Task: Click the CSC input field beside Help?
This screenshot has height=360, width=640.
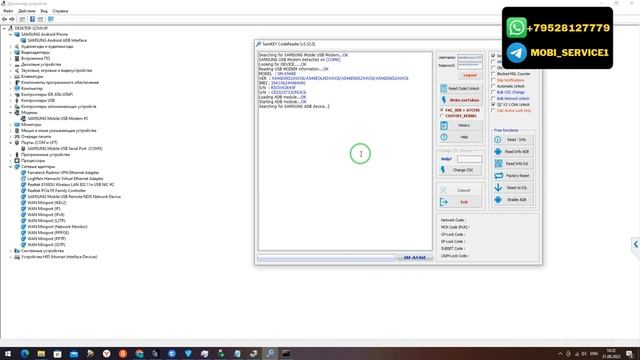Action: click(469, 159)
